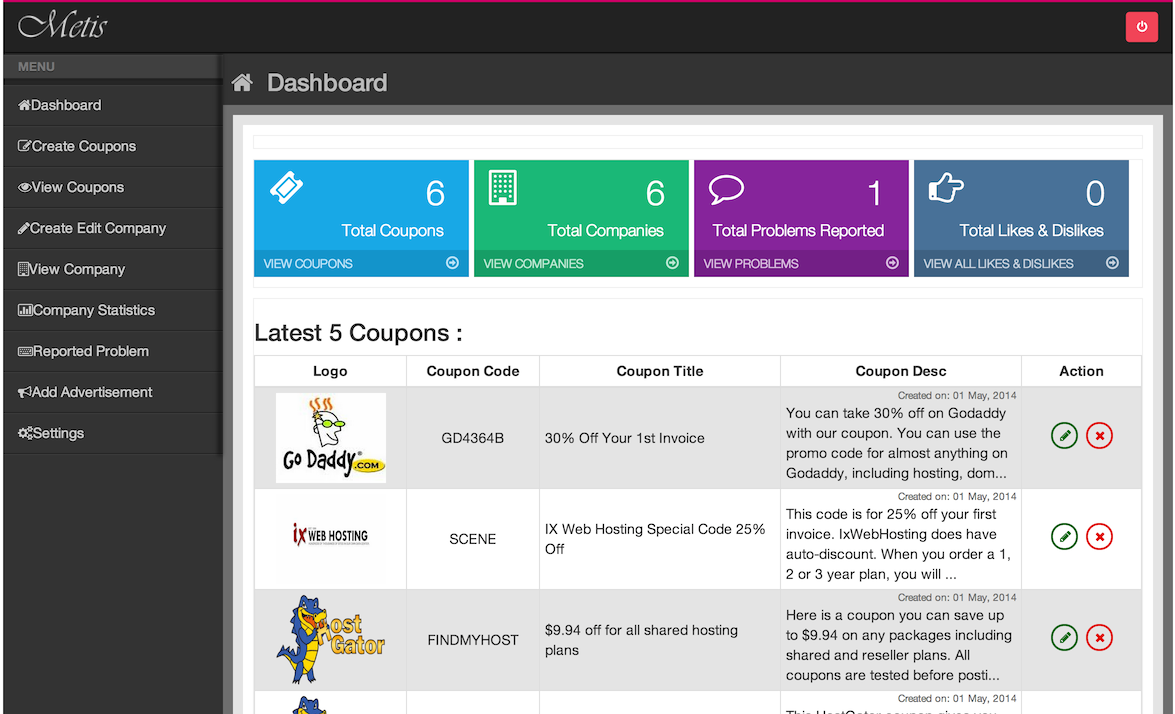Image resolution: width=1175 pixels, height=714 pixels.
Task: Click the Coupon Code column header
Action: 473,371
